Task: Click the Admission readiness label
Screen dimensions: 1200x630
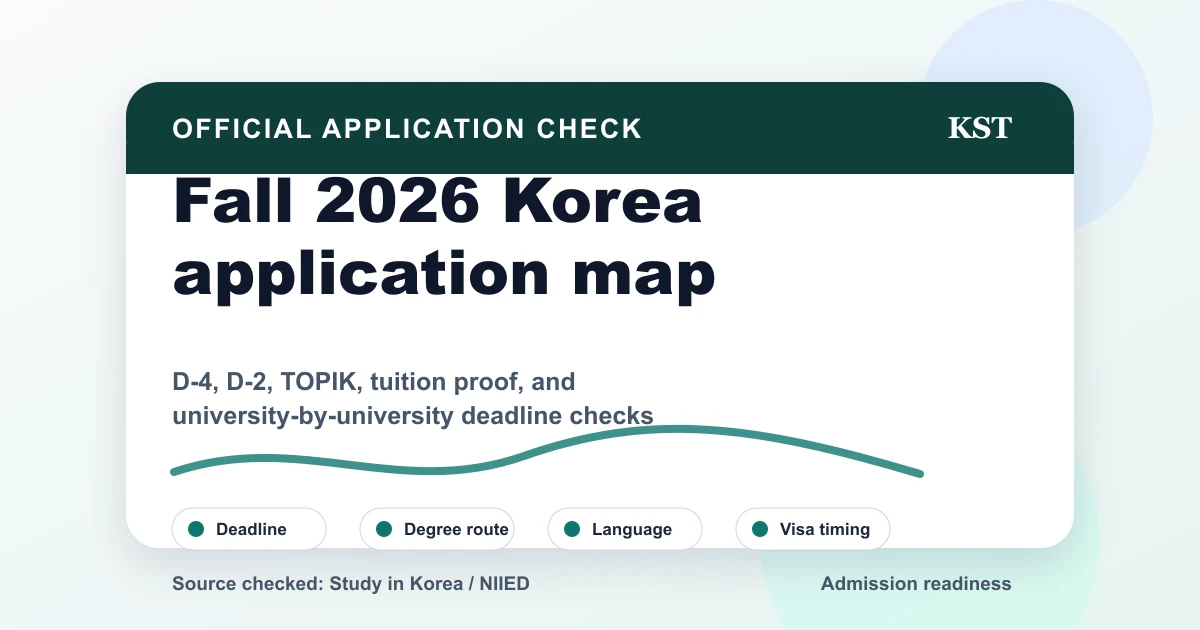Action: (916, 583)
